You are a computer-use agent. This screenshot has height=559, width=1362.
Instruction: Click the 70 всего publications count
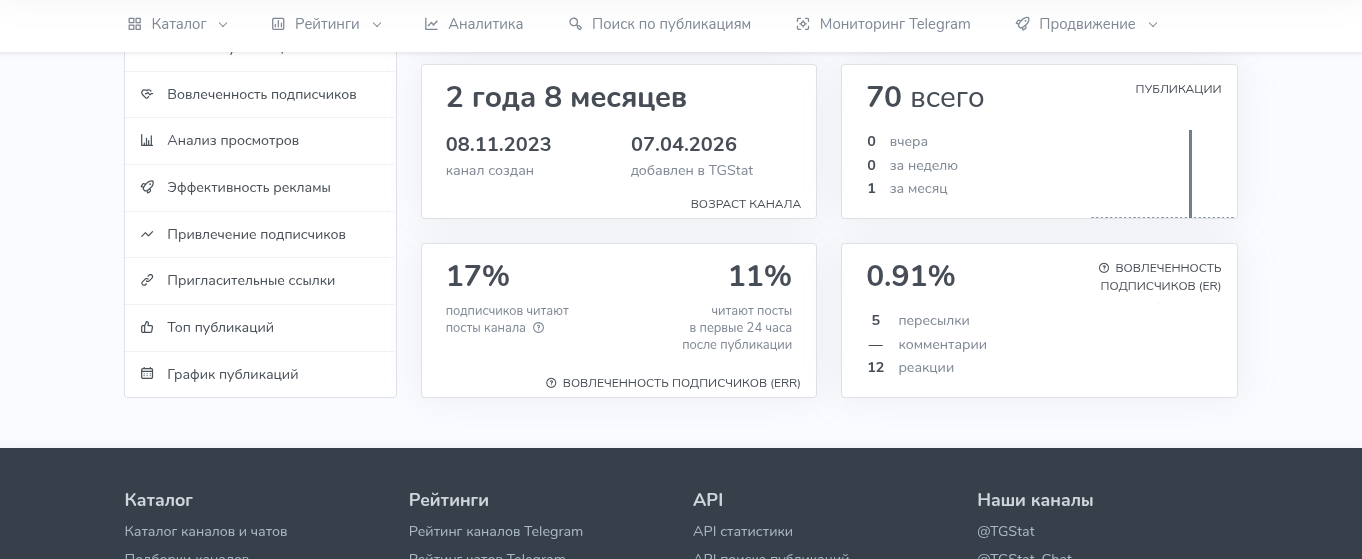(x=925, y=97)
